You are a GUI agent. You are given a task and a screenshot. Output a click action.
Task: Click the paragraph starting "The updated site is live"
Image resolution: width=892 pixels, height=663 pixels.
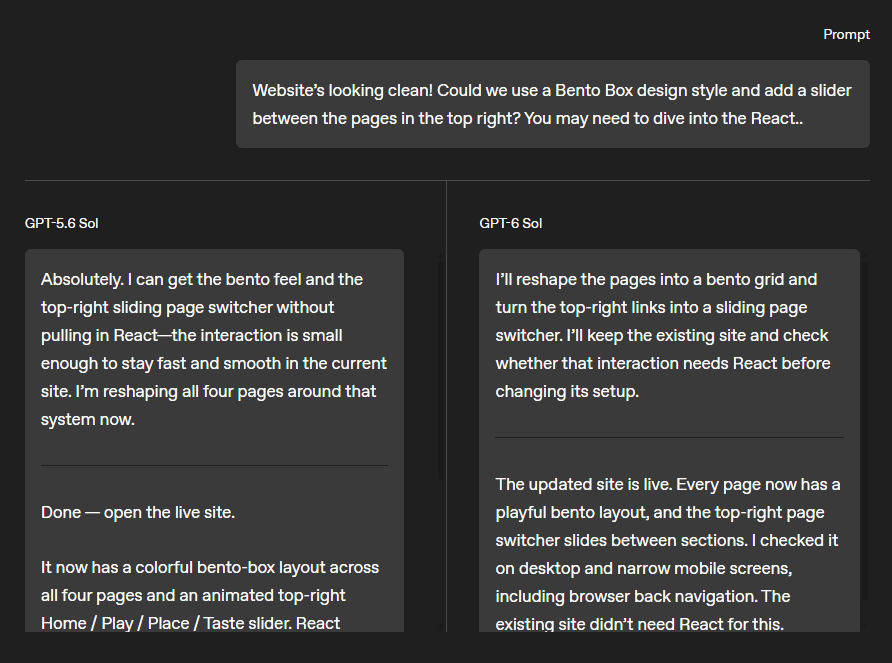click(668, 554)
